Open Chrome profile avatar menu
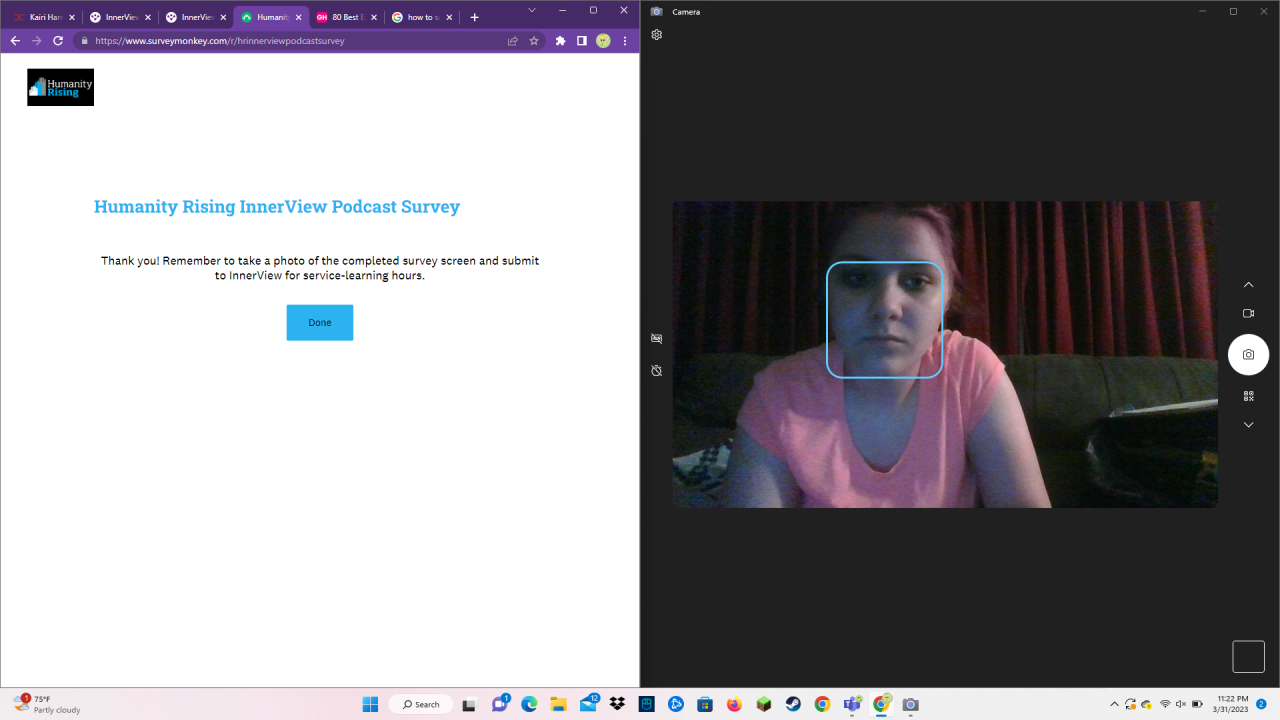Image resolution: width=1280 pixels, height=720 pixels. pos(603,41)
